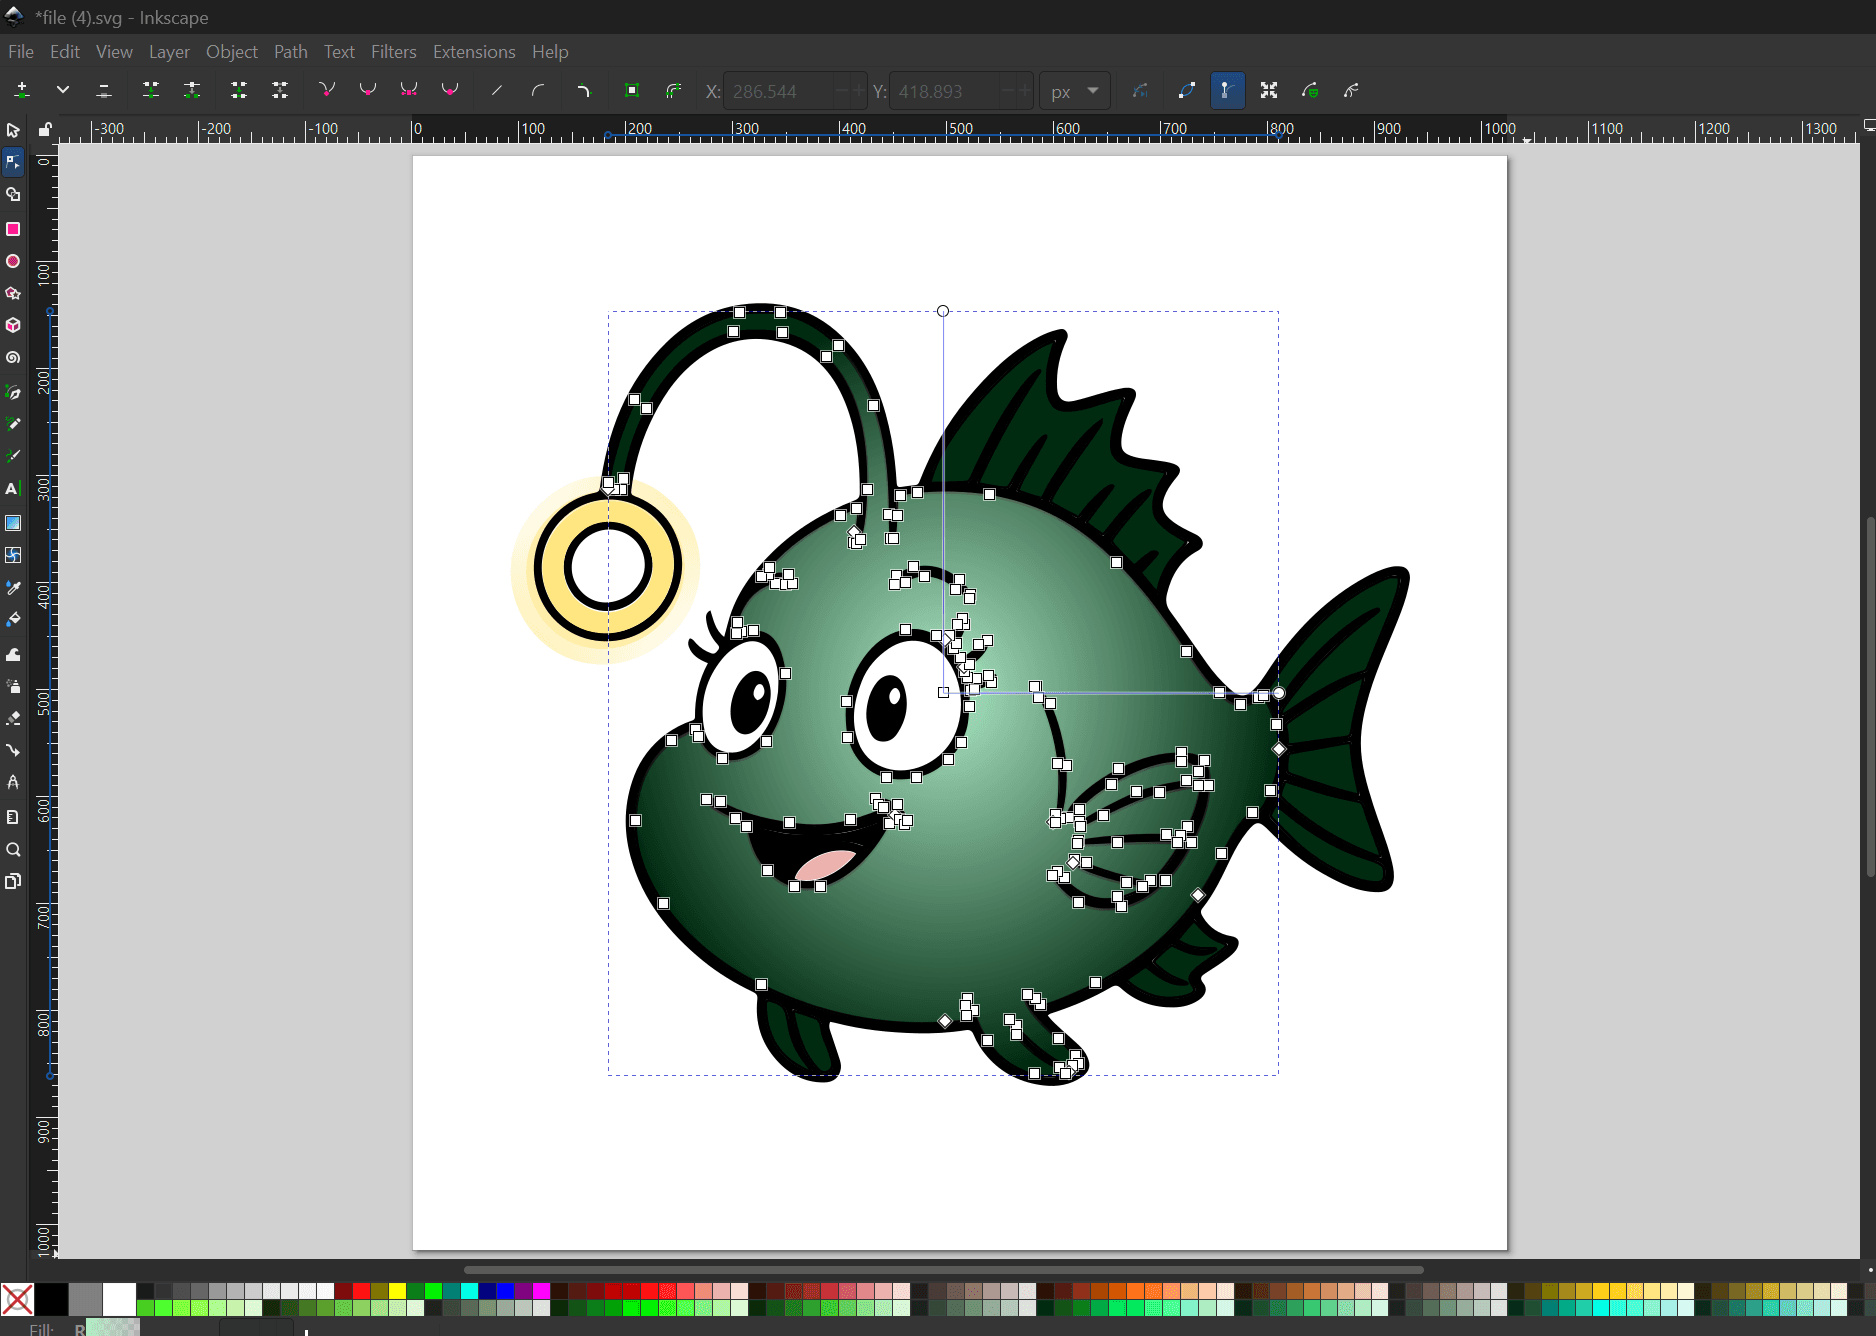Image resolution: width=1876 pixels, height=1336 pixels.
Task: Select the Selector arrow tool
Action: (x=13, y=131)
